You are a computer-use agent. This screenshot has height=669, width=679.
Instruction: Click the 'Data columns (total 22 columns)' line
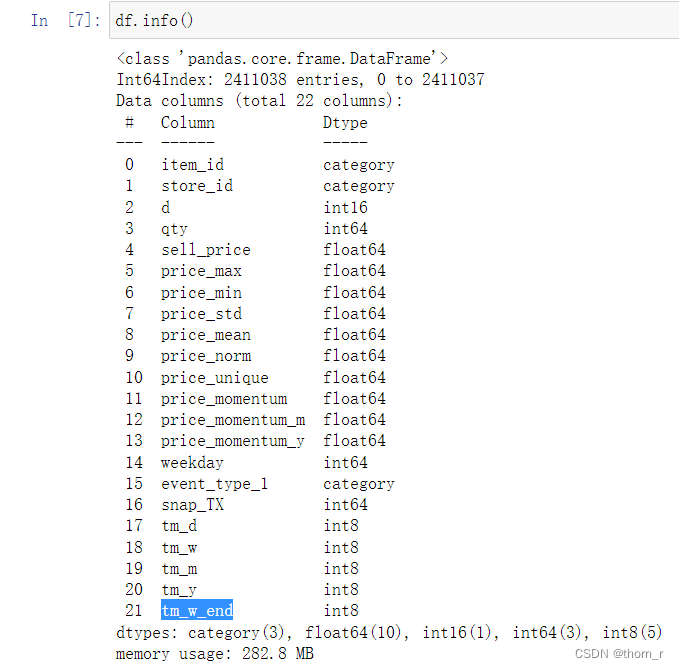click(259, 101)
